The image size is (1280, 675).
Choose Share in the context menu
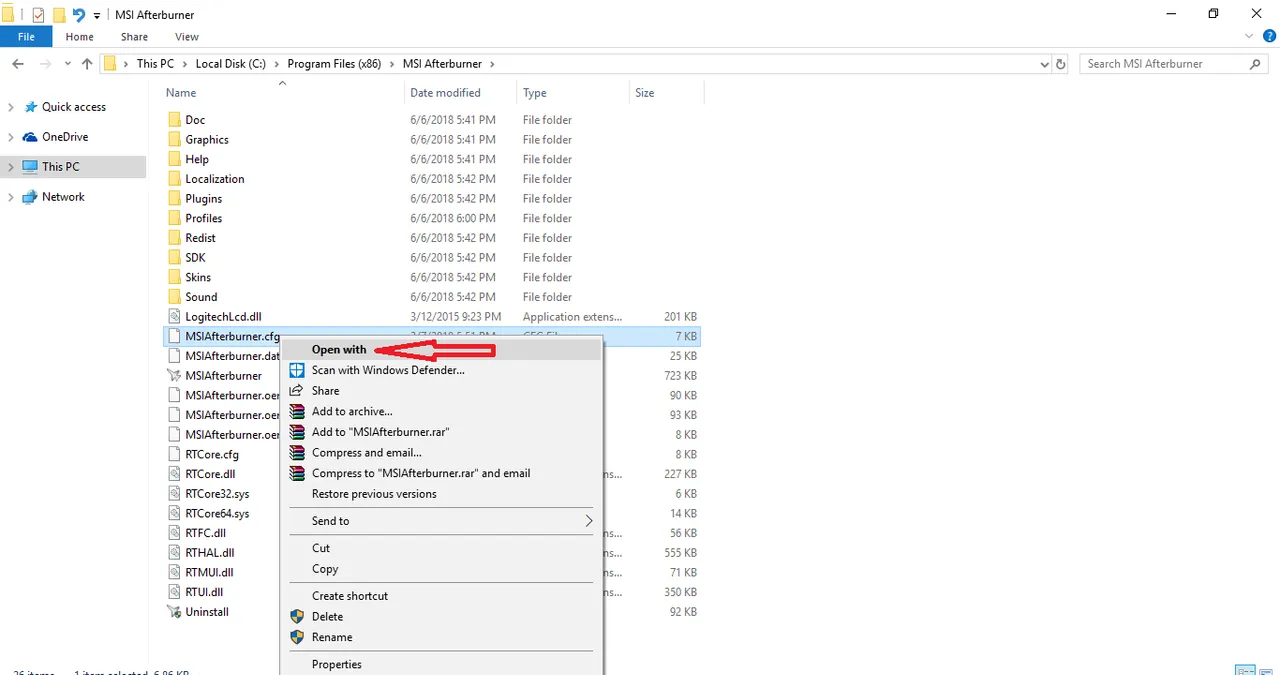pos(442,391)
